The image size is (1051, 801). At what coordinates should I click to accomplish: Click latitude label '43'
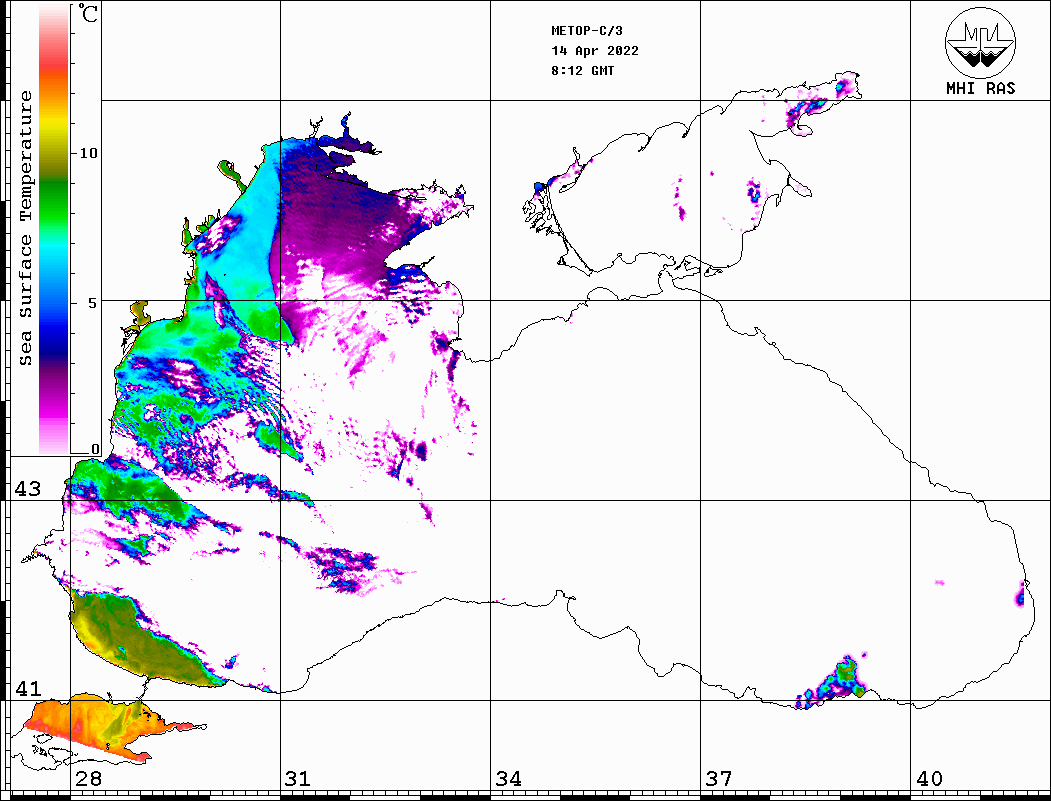click(x=28, y=489)
